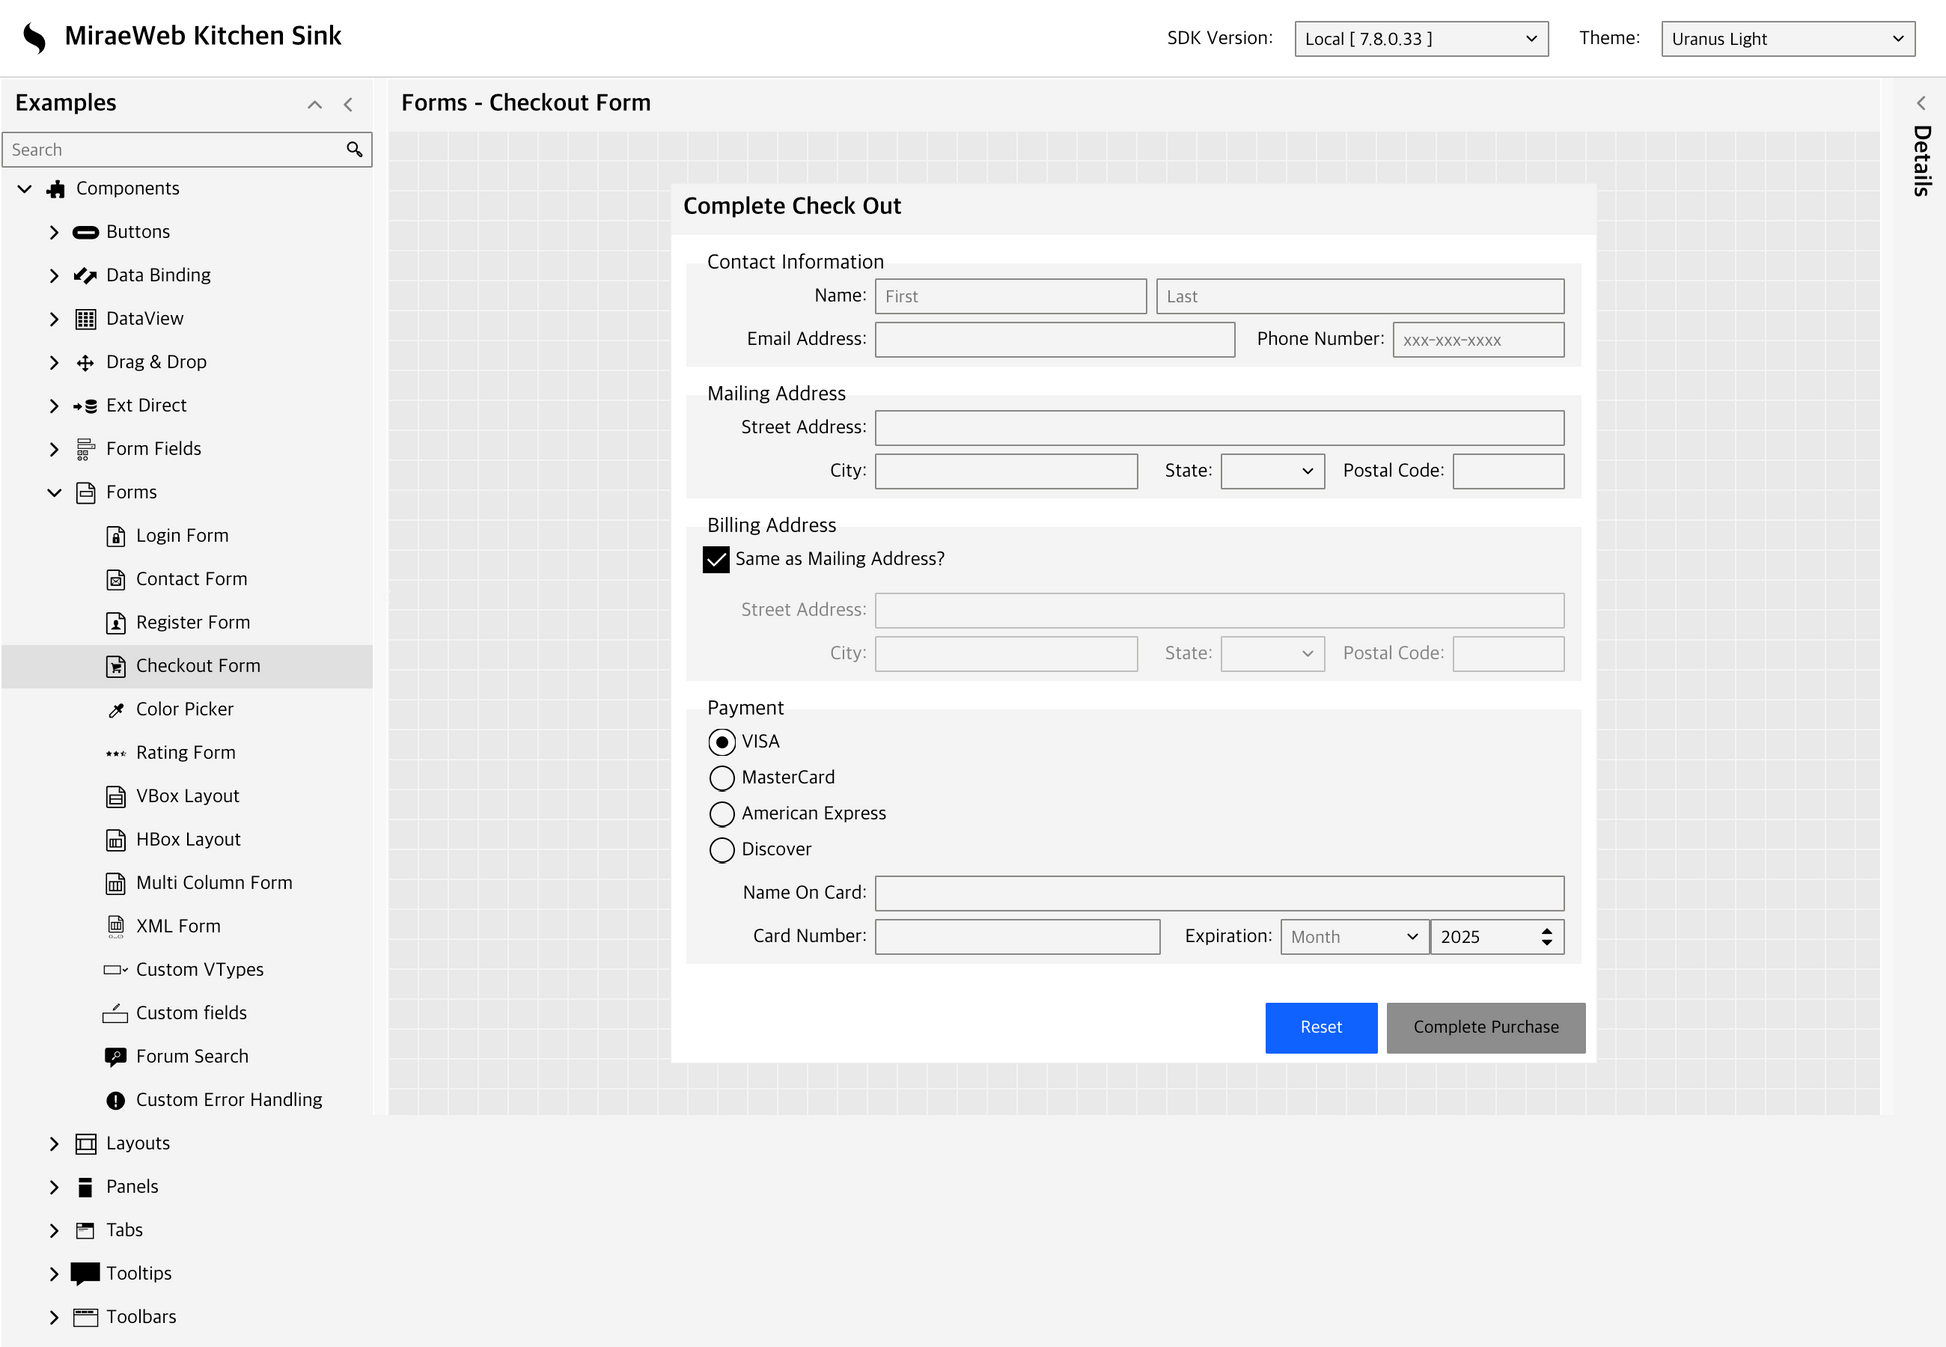The image size is (1946, 1347).
Task: Increase expiration year with spinner up arrow
Action: pyautogui.click(x=1547, y=931)
